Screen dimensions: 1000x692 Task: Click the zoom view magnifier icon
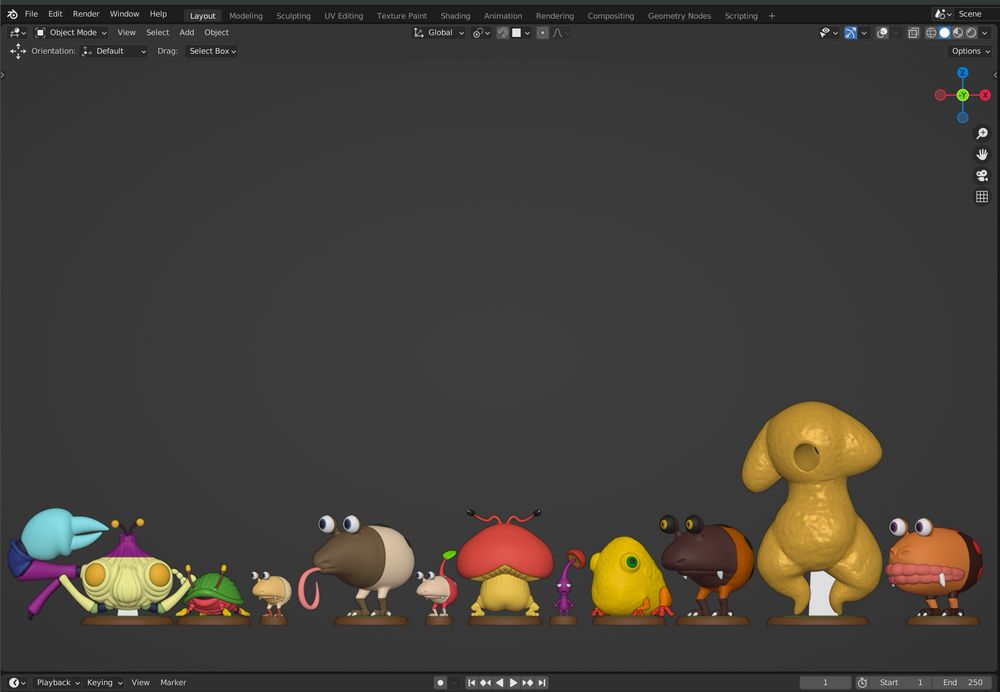[x=982, y=133]
